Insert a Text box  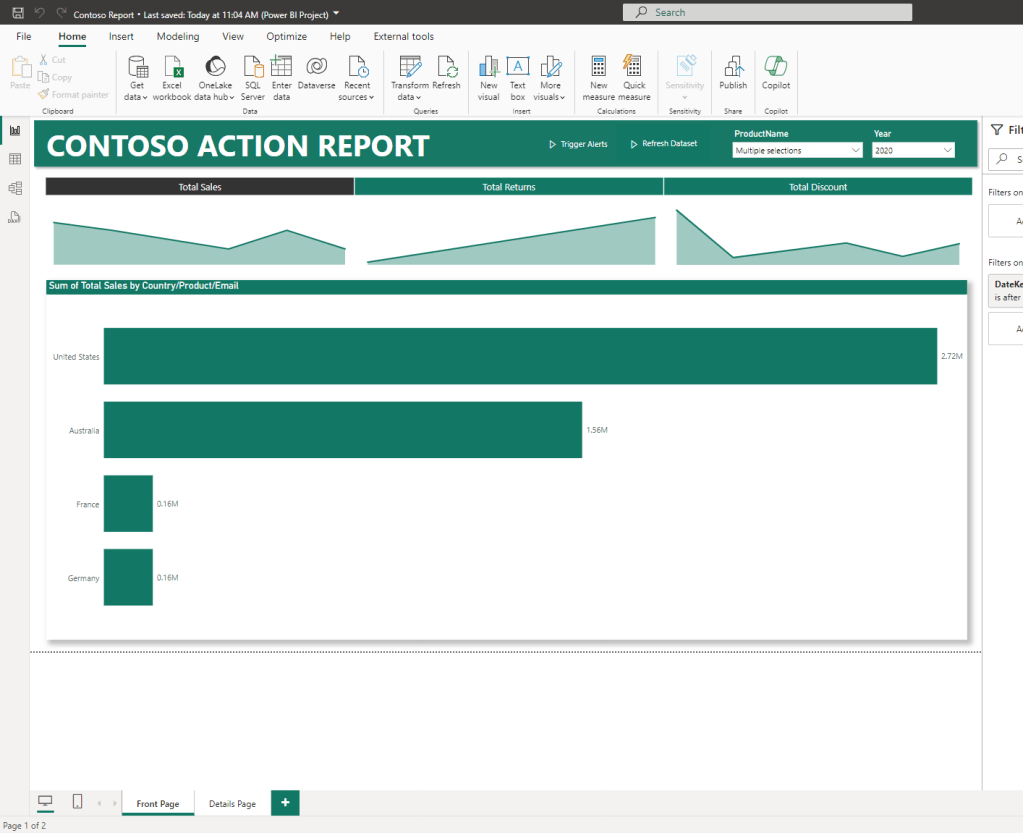(517, 68)
